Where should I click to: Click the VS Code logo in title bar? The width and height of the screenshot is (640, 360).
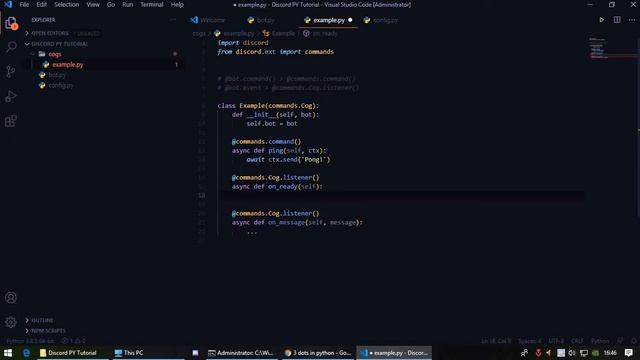click(8, 4)
